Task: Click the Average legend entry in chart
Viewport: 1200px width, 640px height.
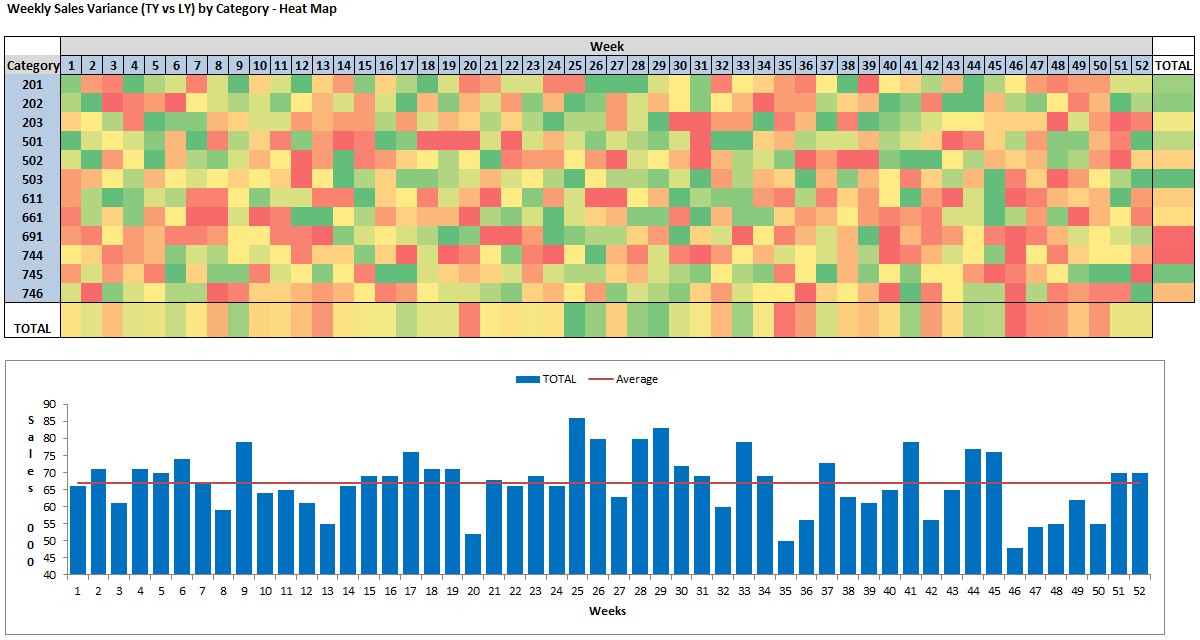Action: point(623,379)
